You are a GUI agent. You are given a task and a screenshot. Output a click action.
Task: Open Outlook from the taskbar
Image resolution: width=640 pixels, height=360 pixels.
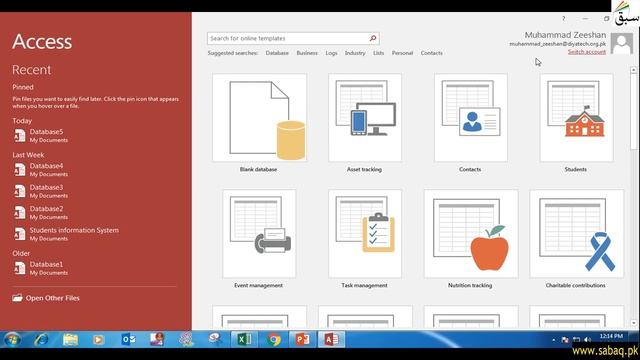click(x=129, y=339)
